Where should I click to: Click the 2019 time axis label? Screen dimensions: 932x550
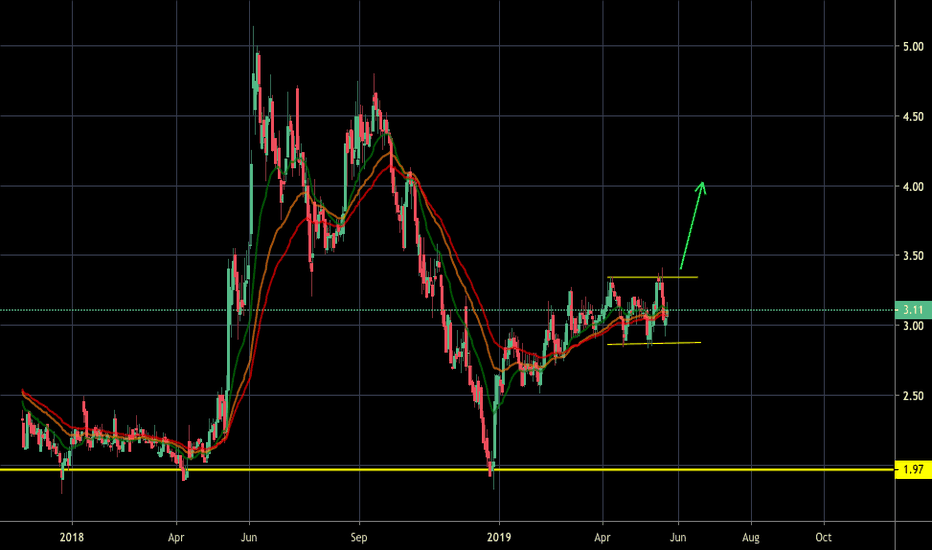click(499, 538)
